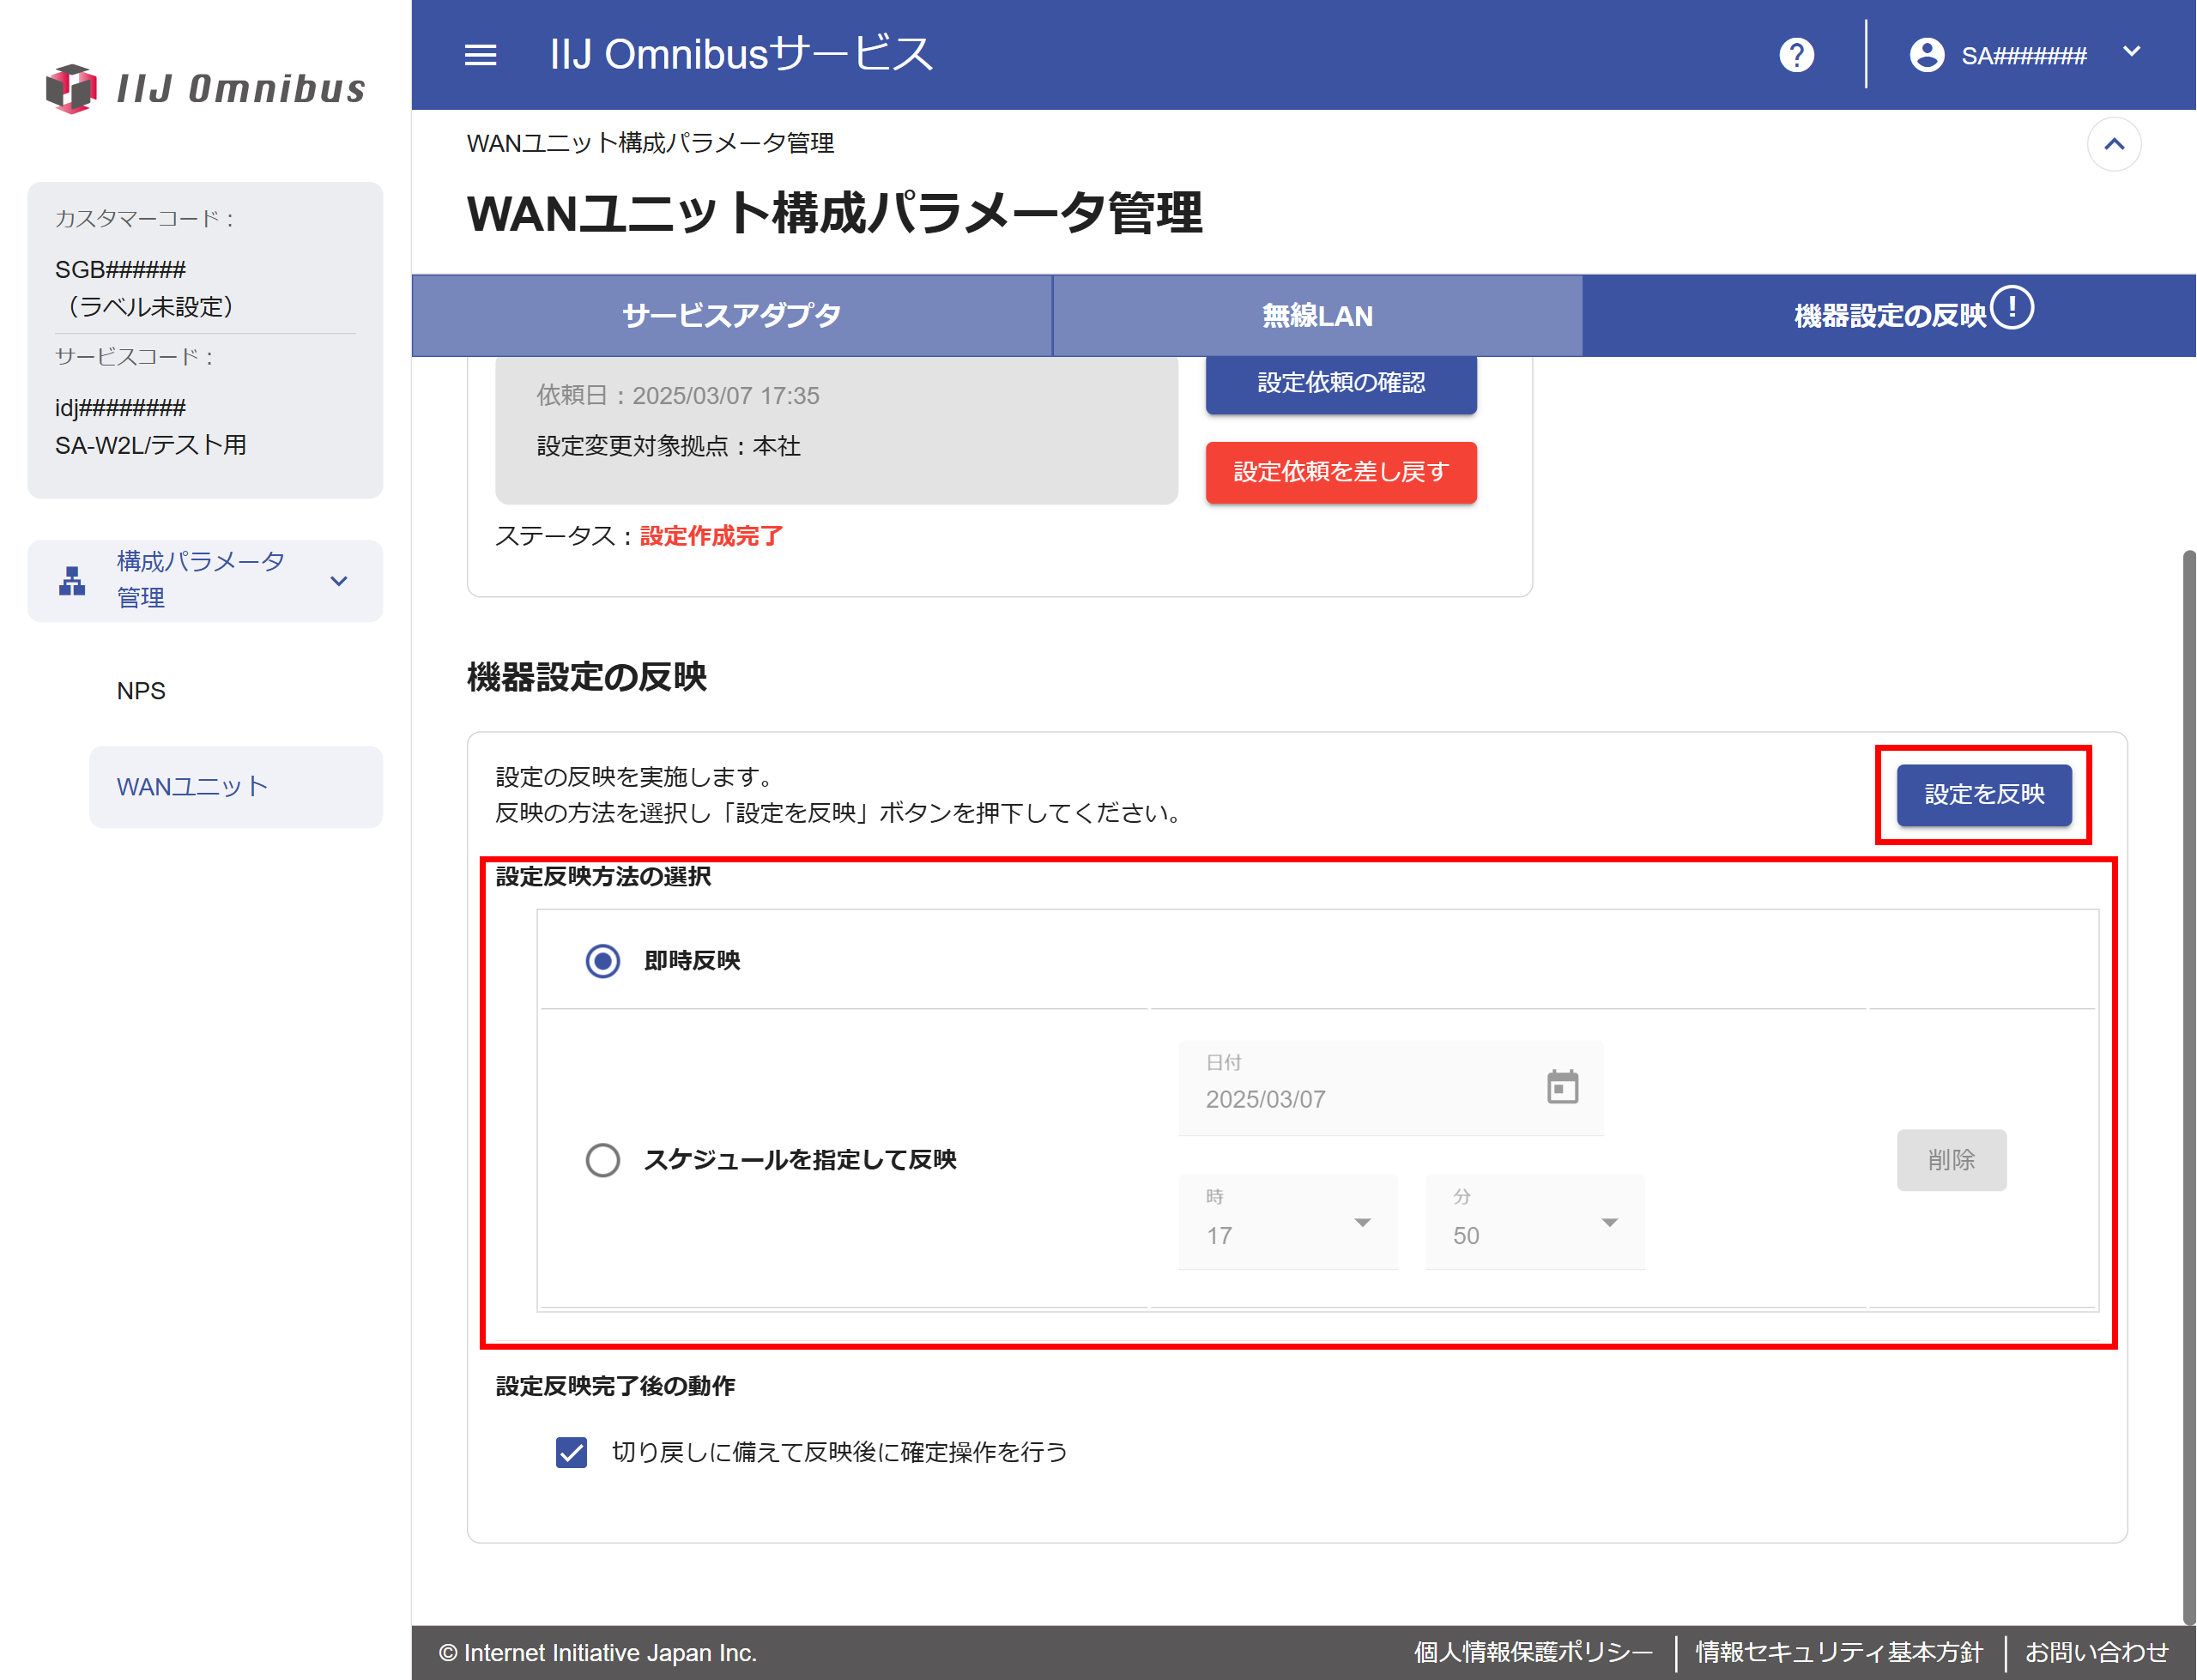
Task: Select the 即時反映 radio button
Action: point(602,961)
